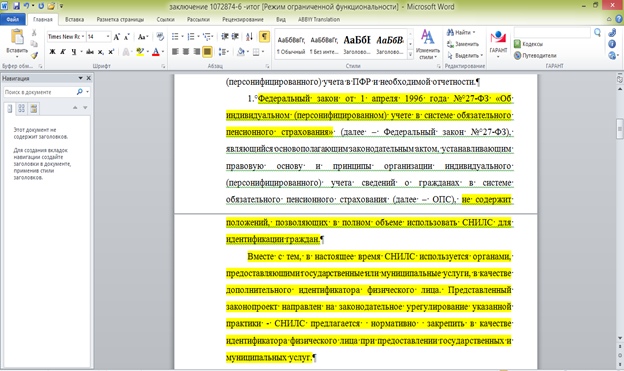Apply paragraph shading fill color
This screenshot has height=371, width=624.
point(240,52)
